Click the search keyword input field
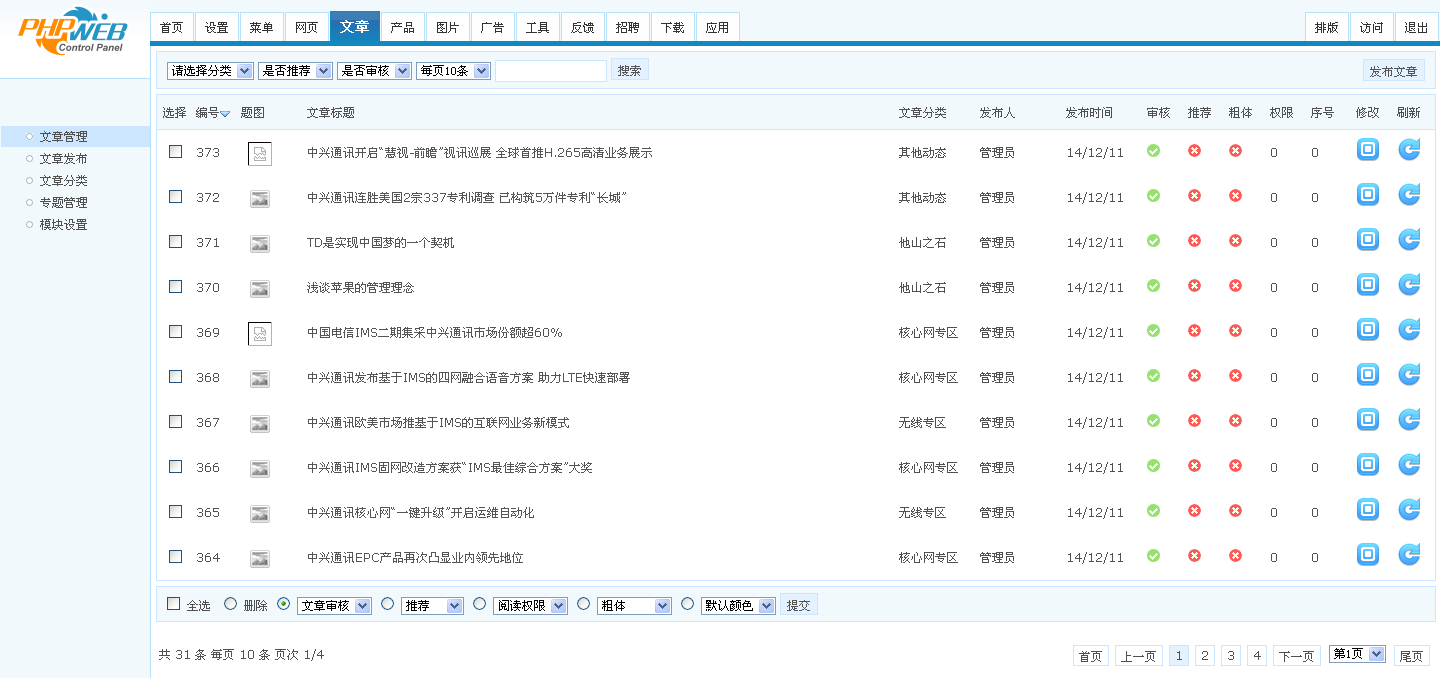This screenshot has height=678, width=1440. pos(551,71)
